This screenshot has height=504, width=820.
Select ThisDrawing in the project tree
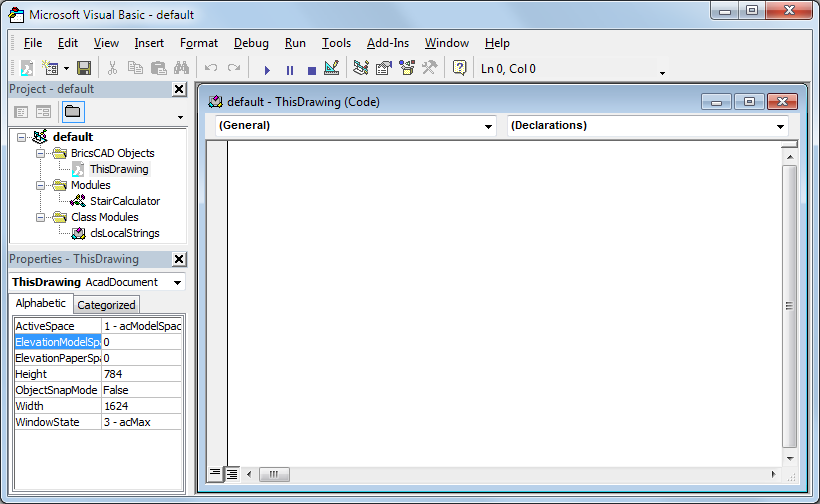click(x=119, y=169)
